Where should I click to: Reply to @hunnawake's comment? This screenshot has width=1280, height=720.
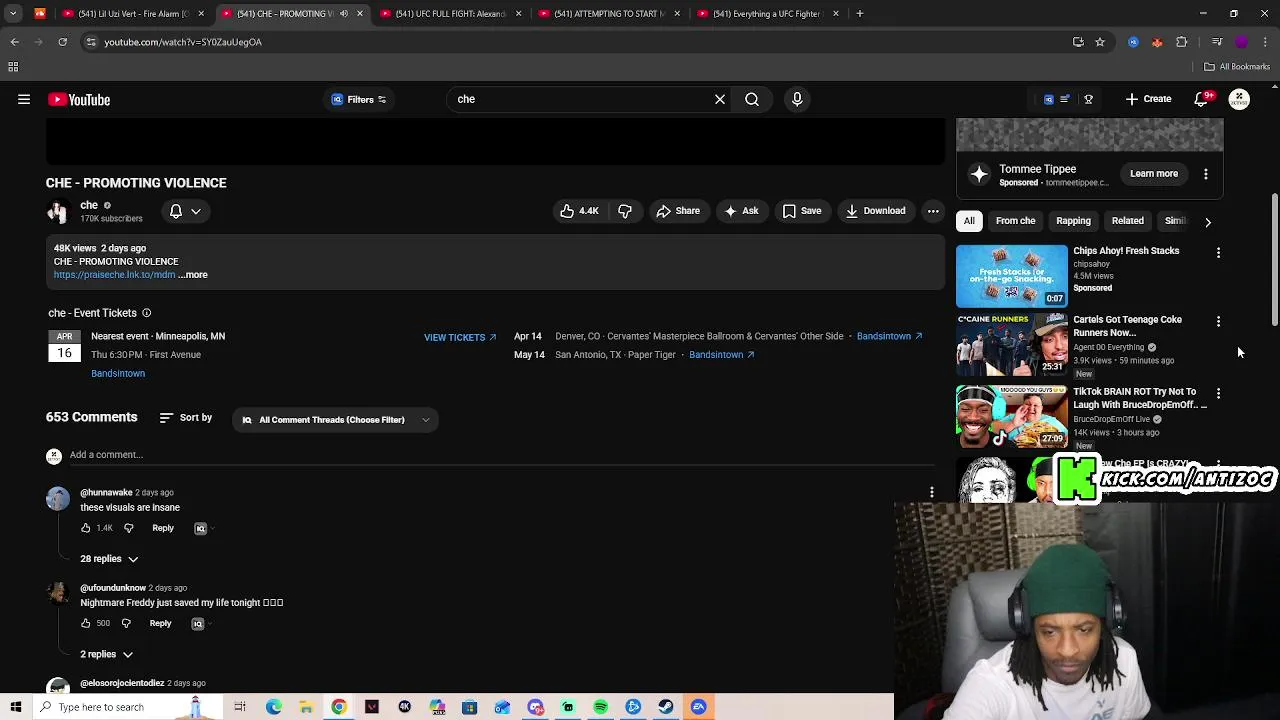click(x=163, y=528)
